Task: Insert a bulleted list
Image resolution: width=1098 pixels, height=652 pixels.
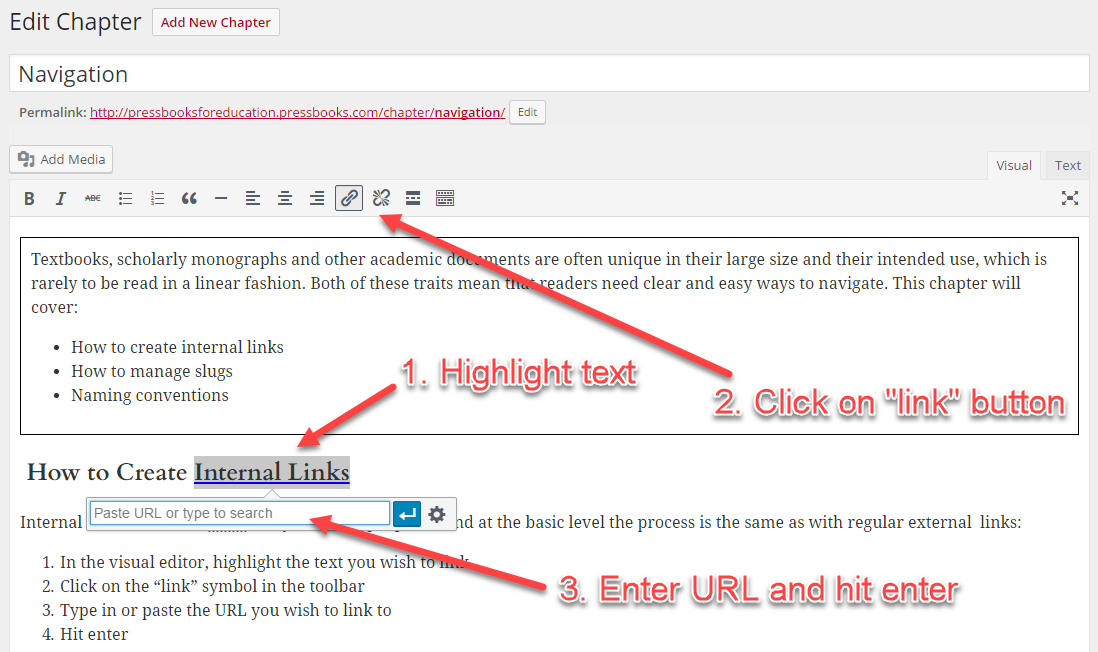Action: [x=125, y=199]
